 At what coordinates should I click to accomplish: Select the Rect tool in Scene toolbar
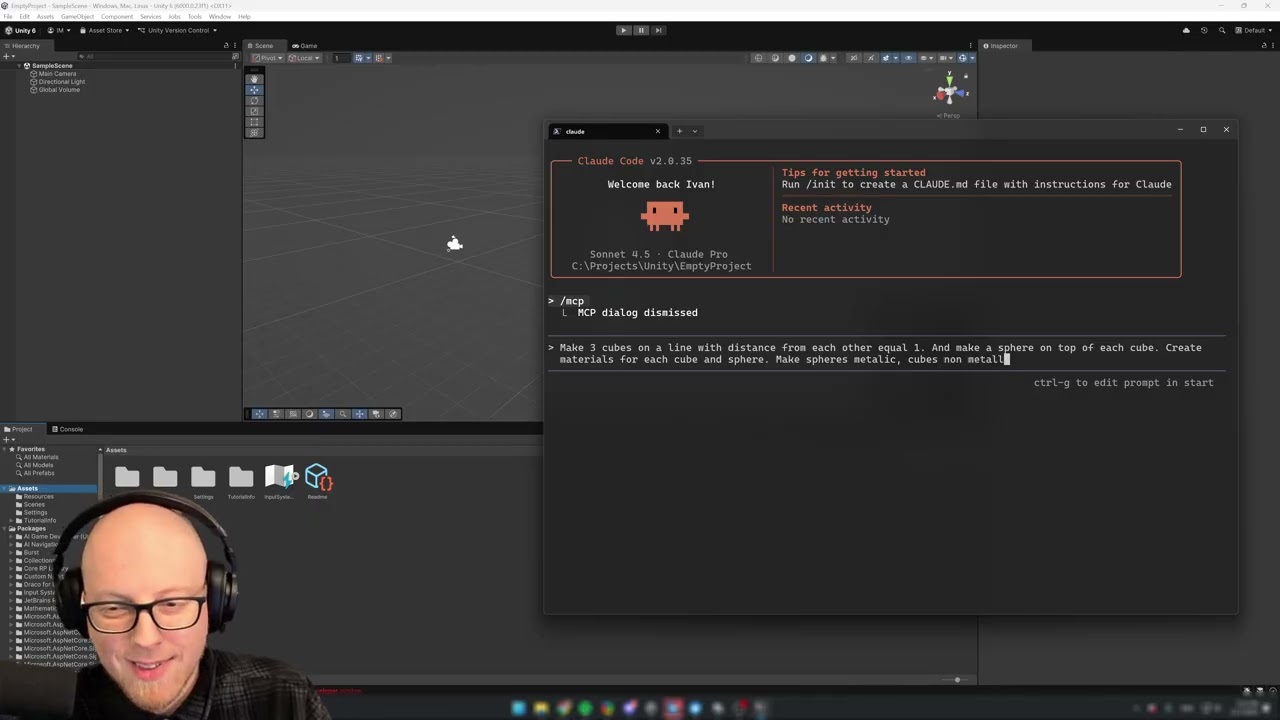click(254, 122)
